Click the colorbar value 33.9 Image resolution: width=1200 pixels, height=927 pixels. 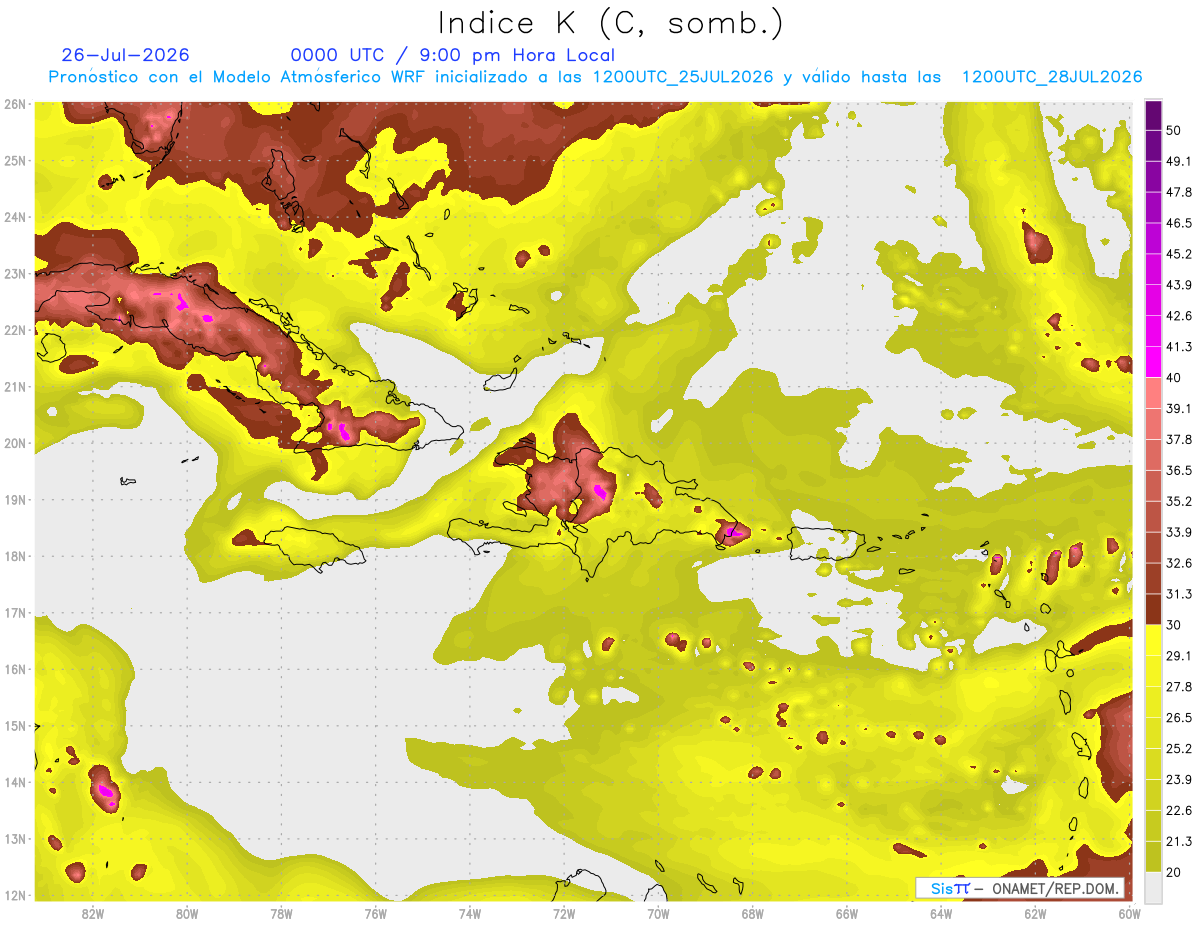click(1179, 532)
